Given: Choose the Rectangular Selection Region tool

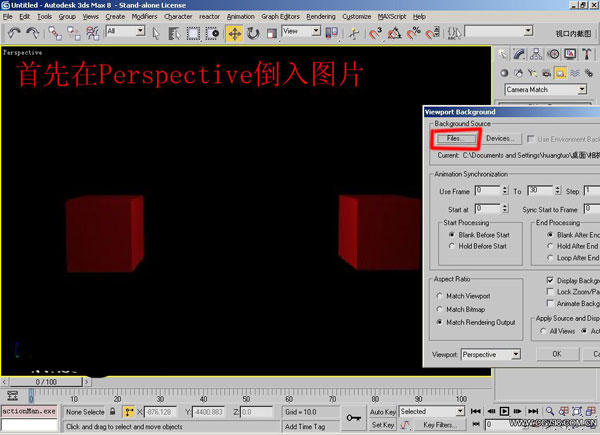Looking at the screenshot, I should coord(193,33).
